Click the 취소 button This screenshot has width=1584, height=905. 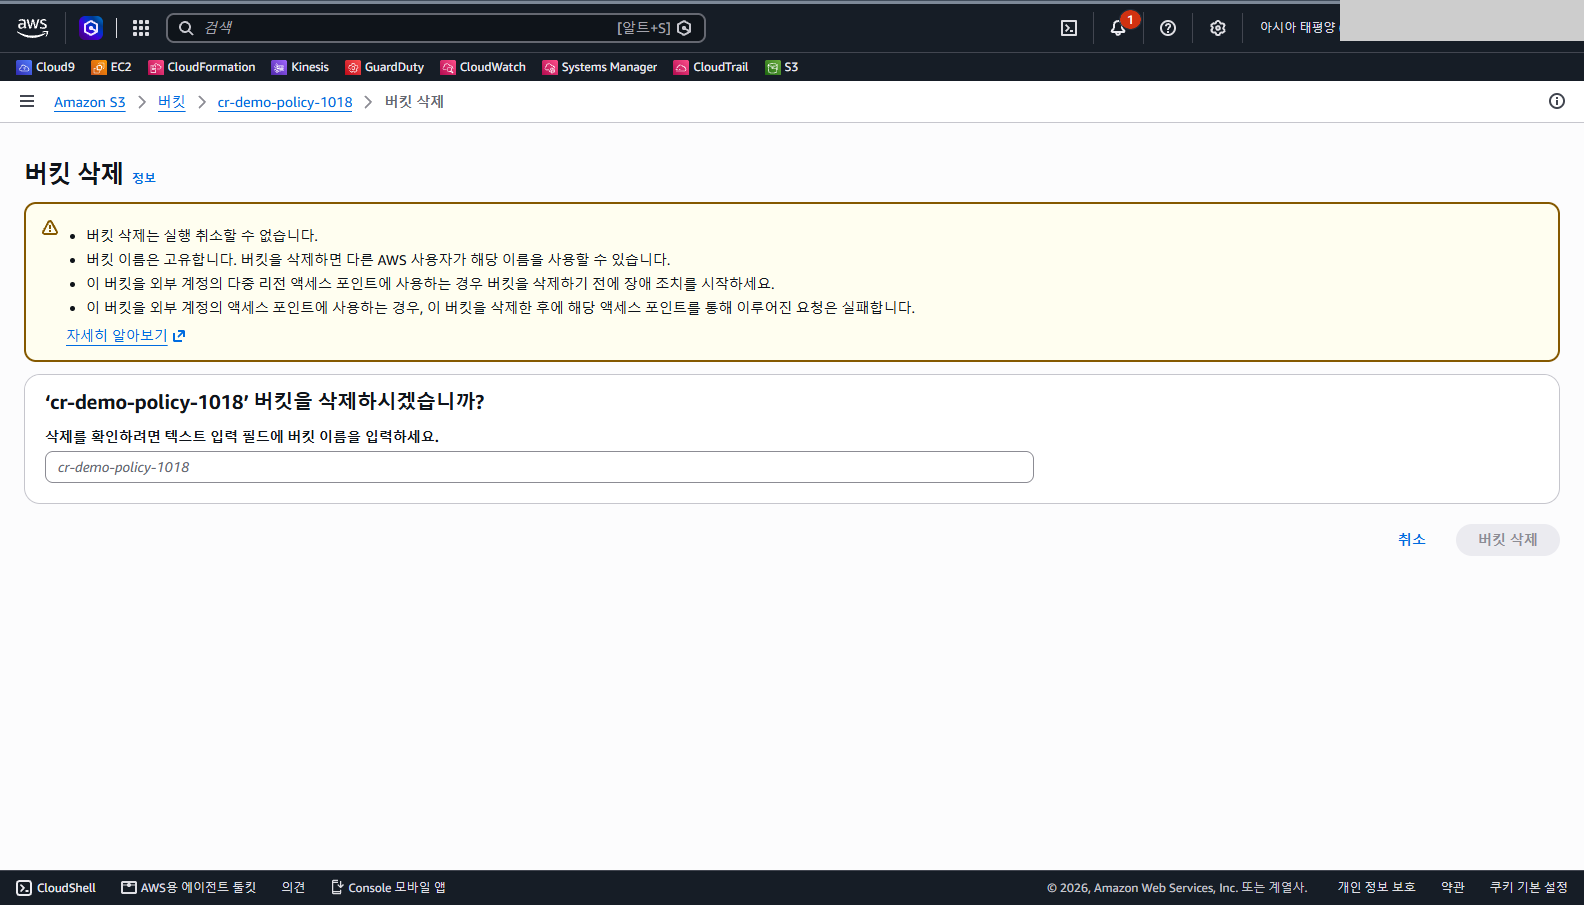pyautogui.click(x=1412, y=540)
